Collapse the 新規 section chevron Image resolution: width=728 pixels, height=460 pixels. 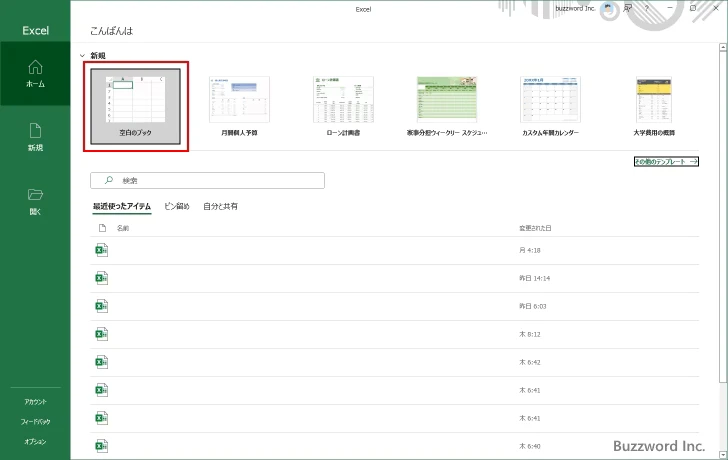point(83,56)
